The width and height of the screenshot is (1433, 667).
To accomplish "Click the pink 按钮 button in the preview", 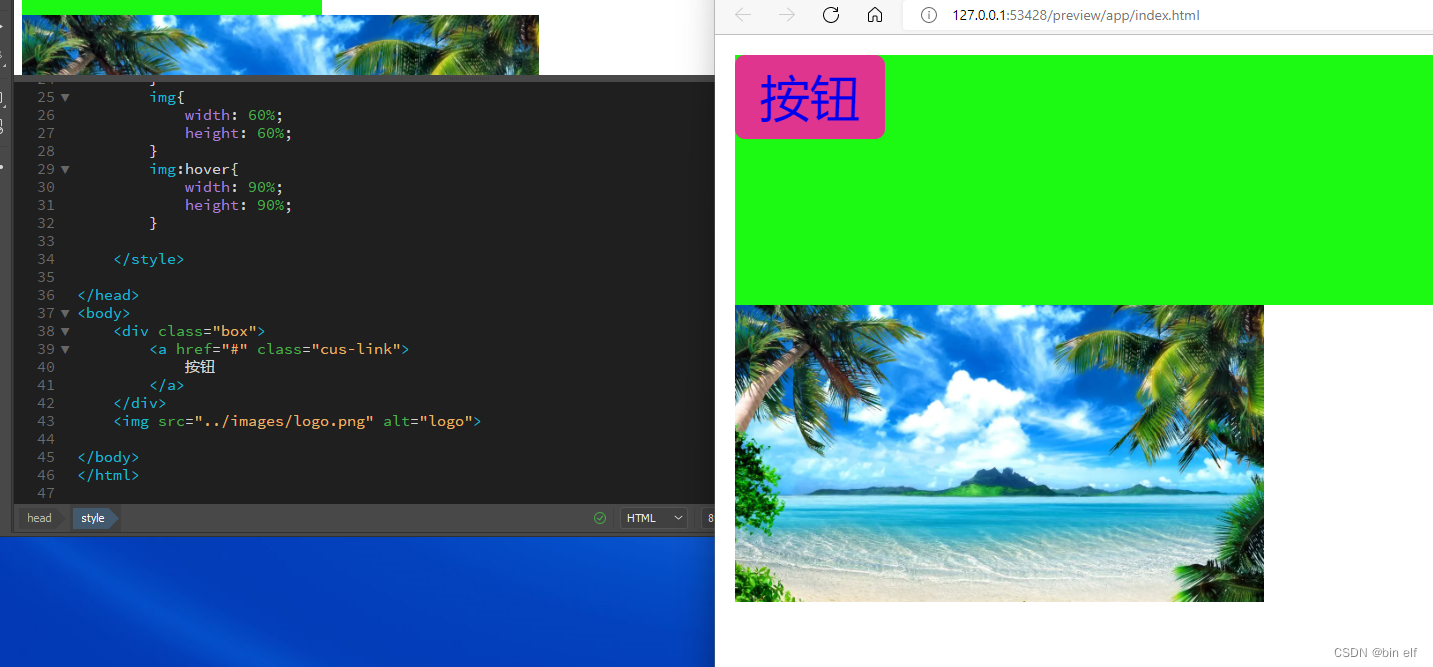I will (809, 97).
